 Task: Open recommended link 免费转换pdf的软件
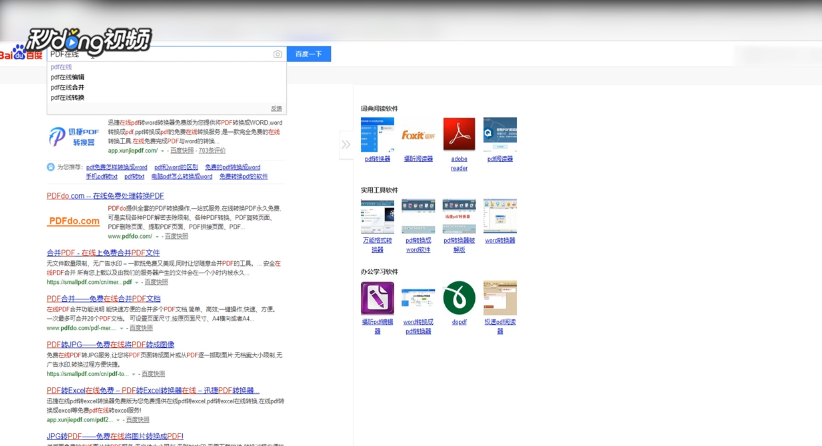pos(243,177)
